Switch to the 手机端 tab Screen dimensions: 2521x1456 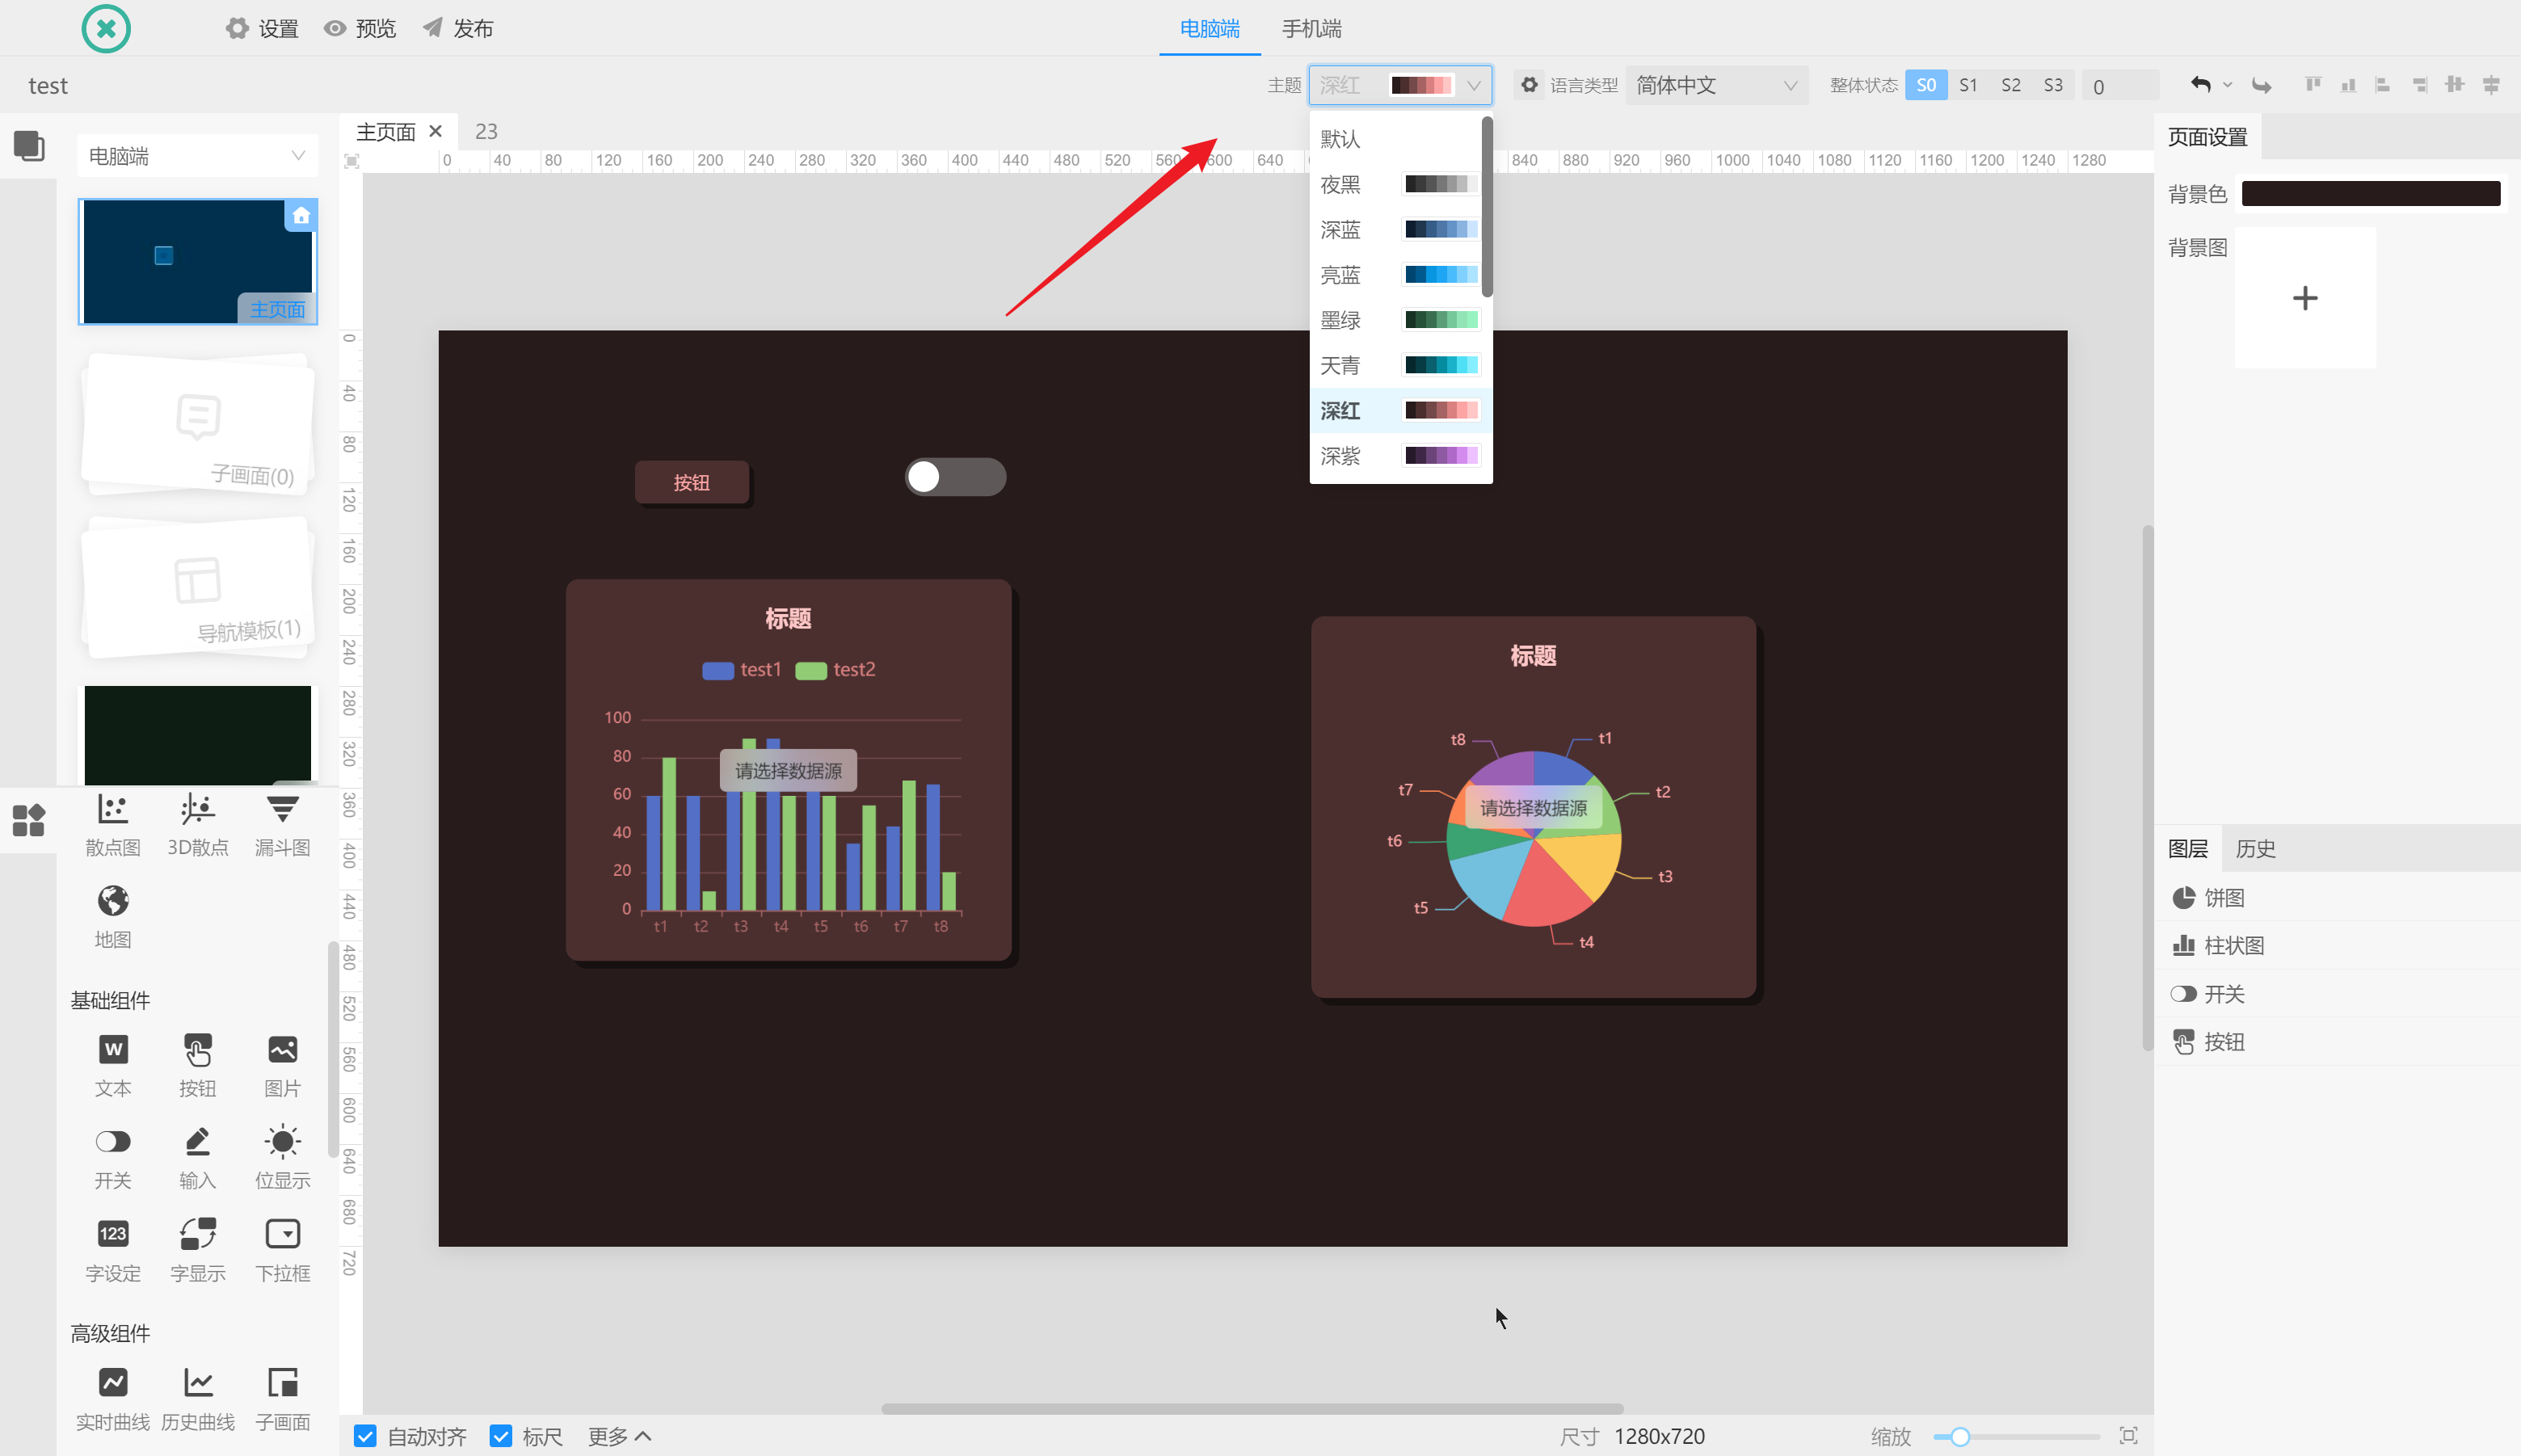[1312, 28]
